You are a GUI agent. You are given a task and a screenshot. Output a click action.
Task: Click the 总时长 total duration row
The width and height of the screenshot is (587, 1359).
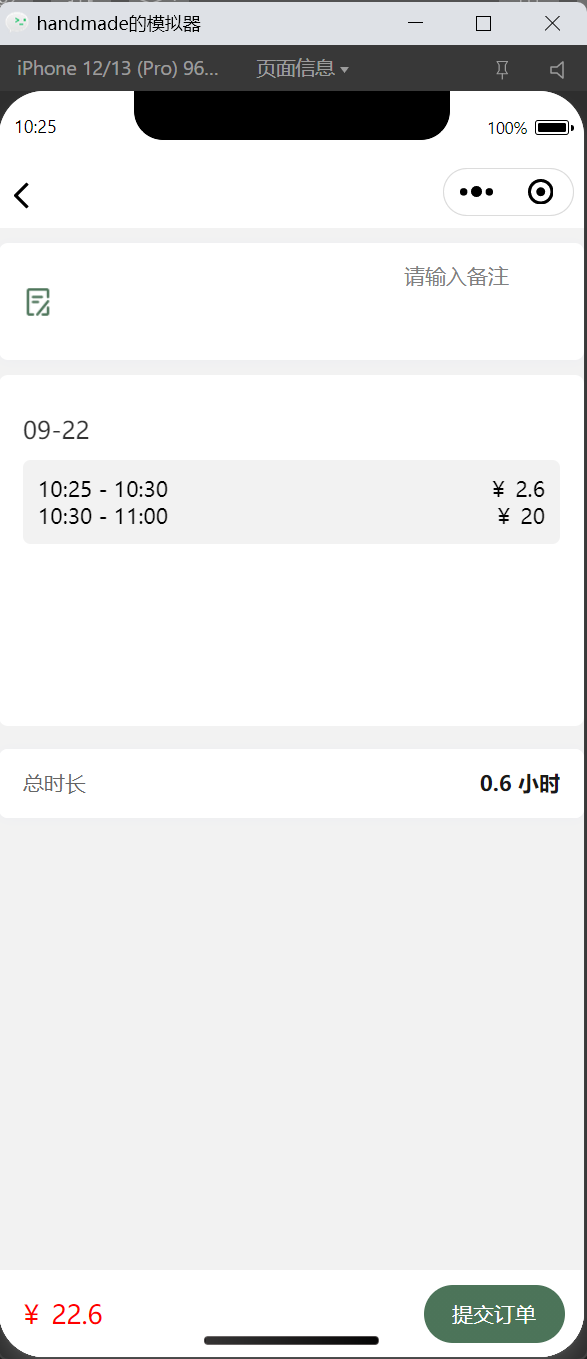291,783
